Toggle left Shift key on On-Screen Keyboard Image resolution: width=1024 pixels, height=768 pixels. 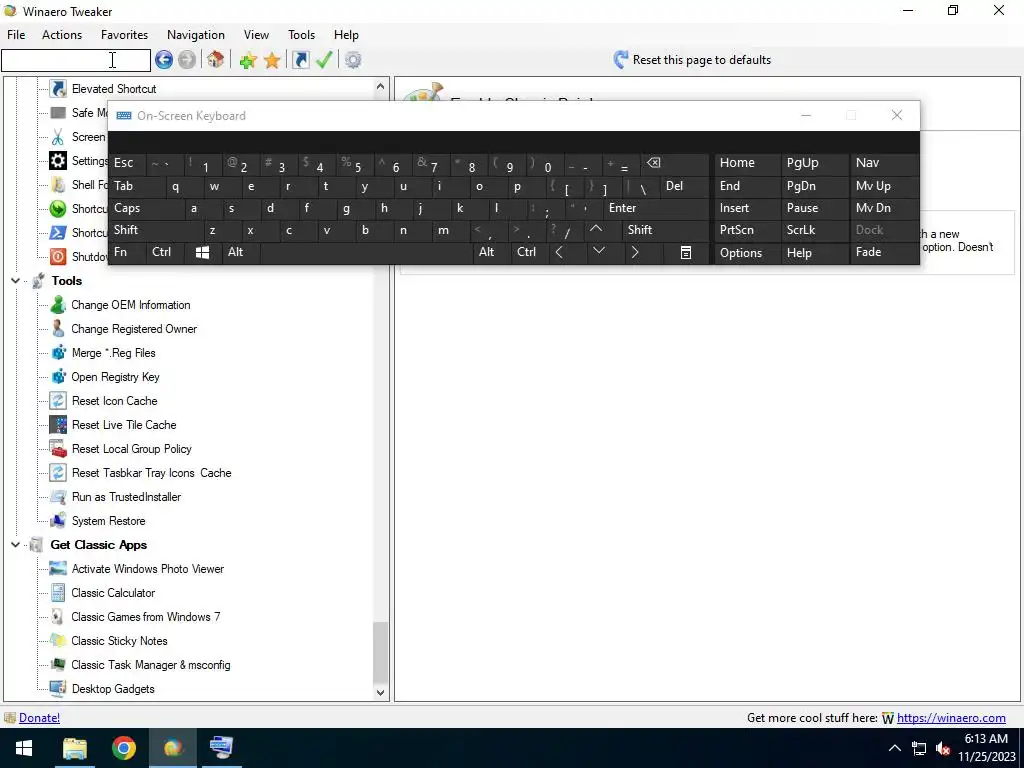(156, 230)
